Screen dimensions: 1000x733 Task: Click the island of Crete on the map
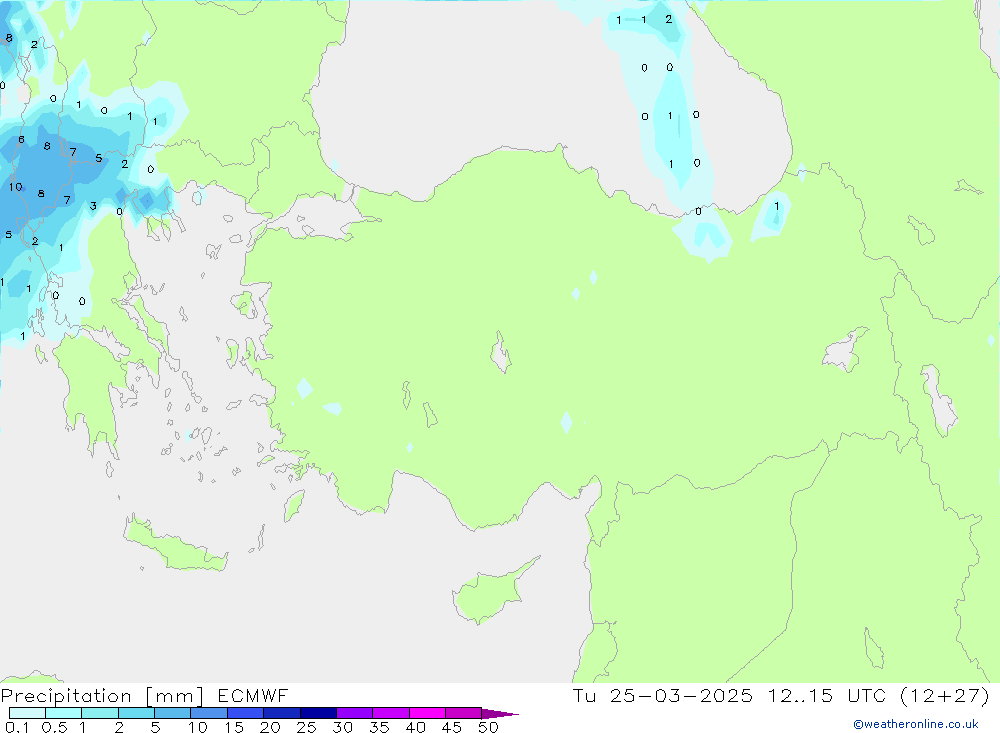175,543
